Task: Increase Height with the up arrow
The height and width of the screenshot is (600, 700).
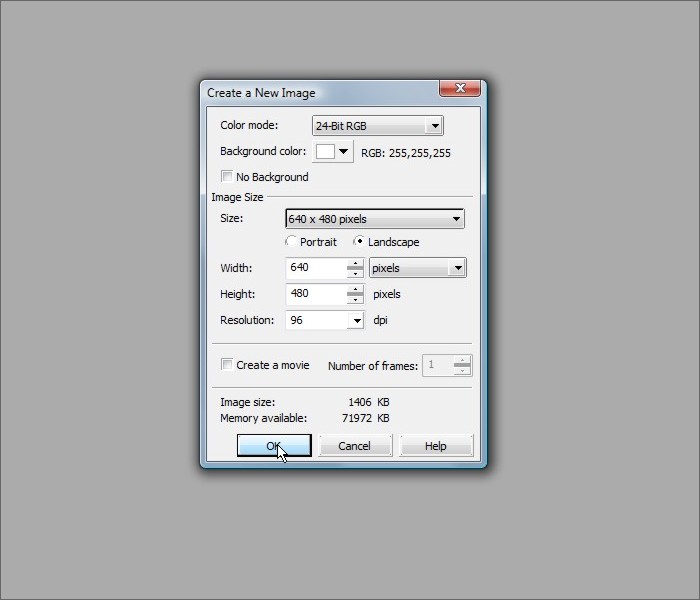Action: click(355, 290)
